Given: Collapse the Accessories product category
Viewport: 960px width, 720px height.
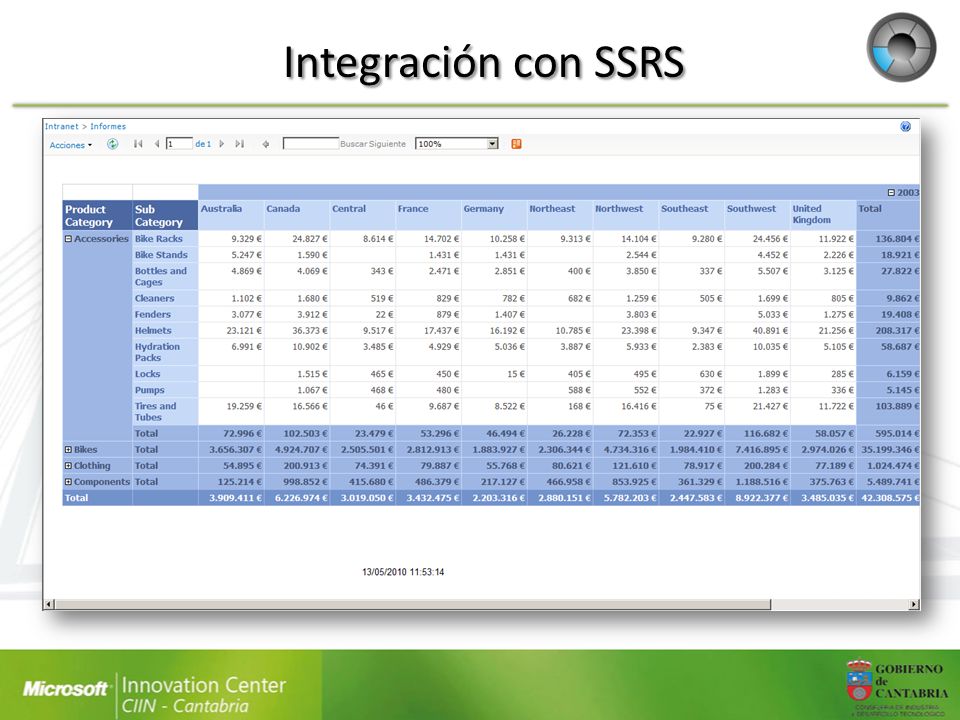Looking at the screenshot, I should pos(69,239).
